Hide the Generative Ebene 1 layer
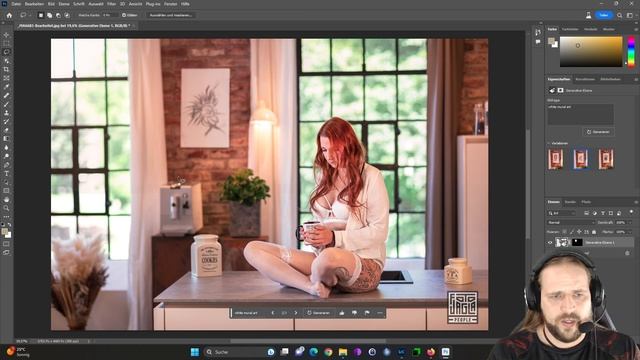The width and height of the screenshot is (640, 360). point(550,242)
